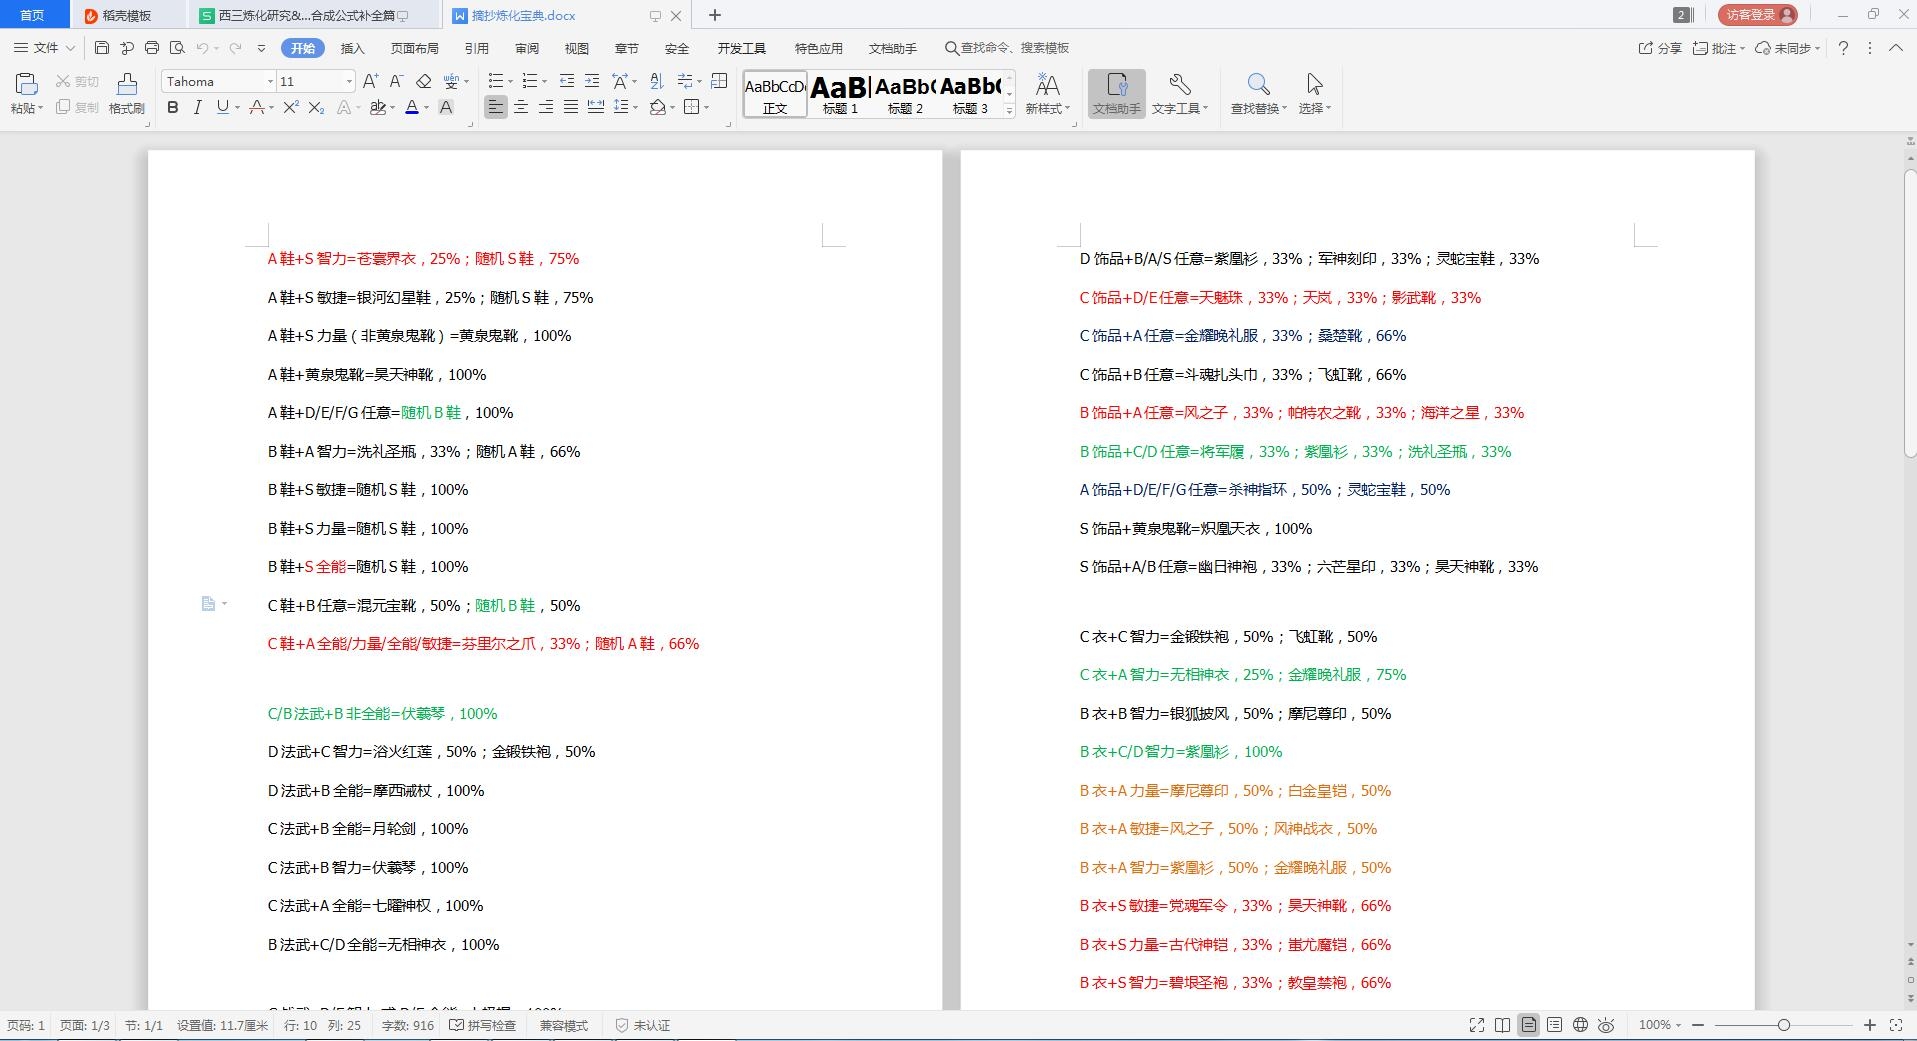
Task: Switch to web layout globe icon
Action: click(1580, 1025)
